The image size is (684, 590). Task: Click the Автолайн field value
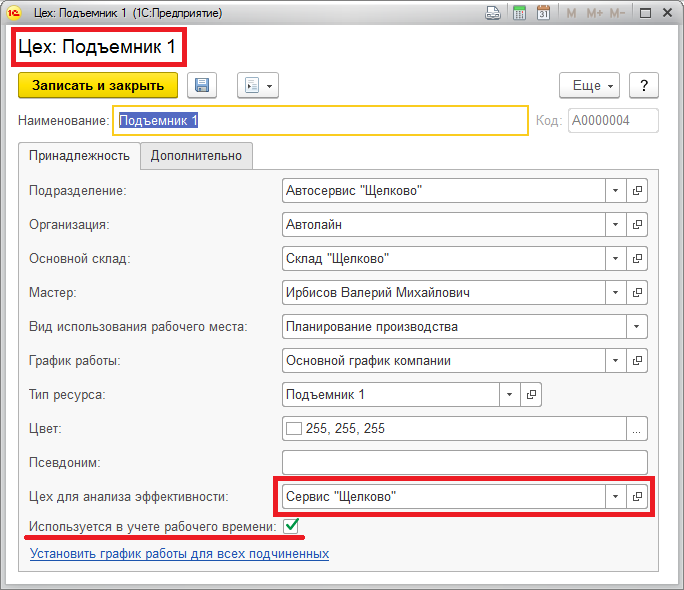[x=314, y=225]
